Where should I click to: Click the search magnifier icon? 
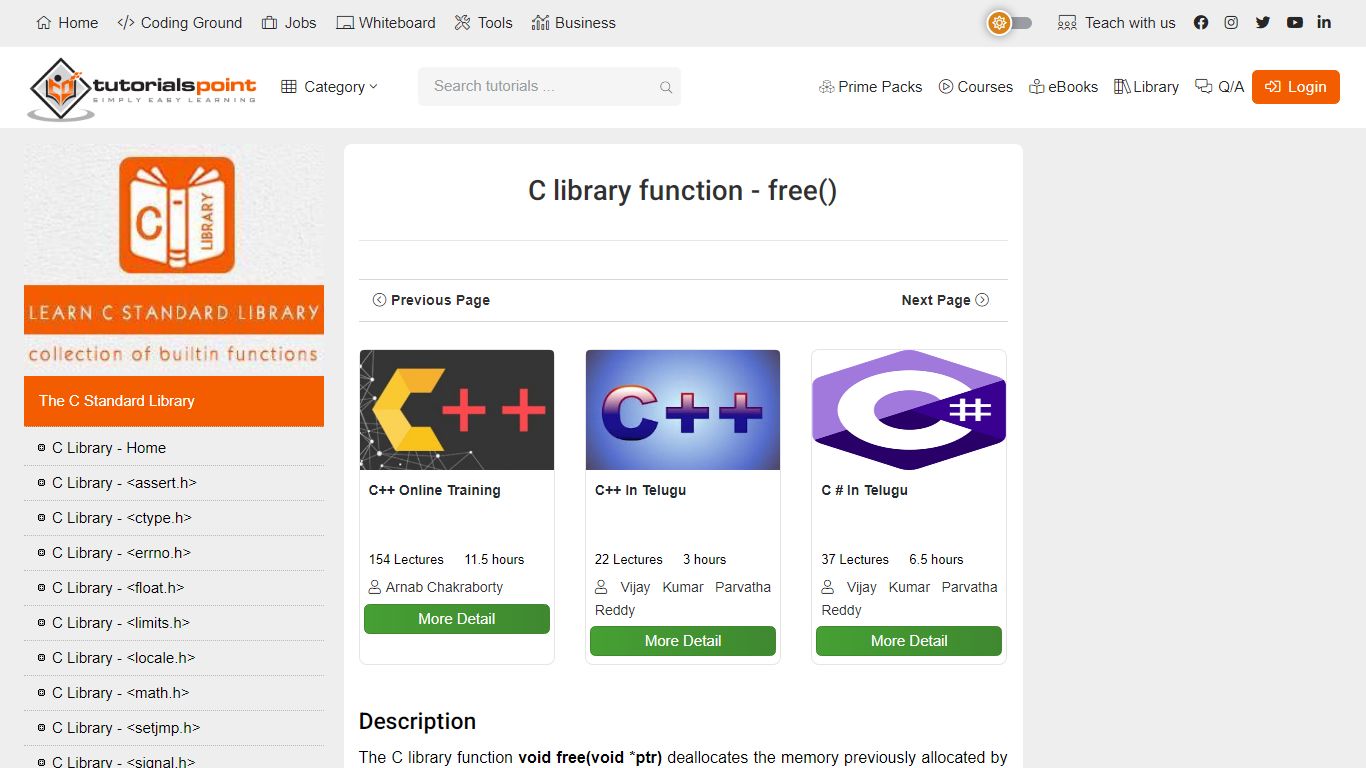(x=666, y=88)
